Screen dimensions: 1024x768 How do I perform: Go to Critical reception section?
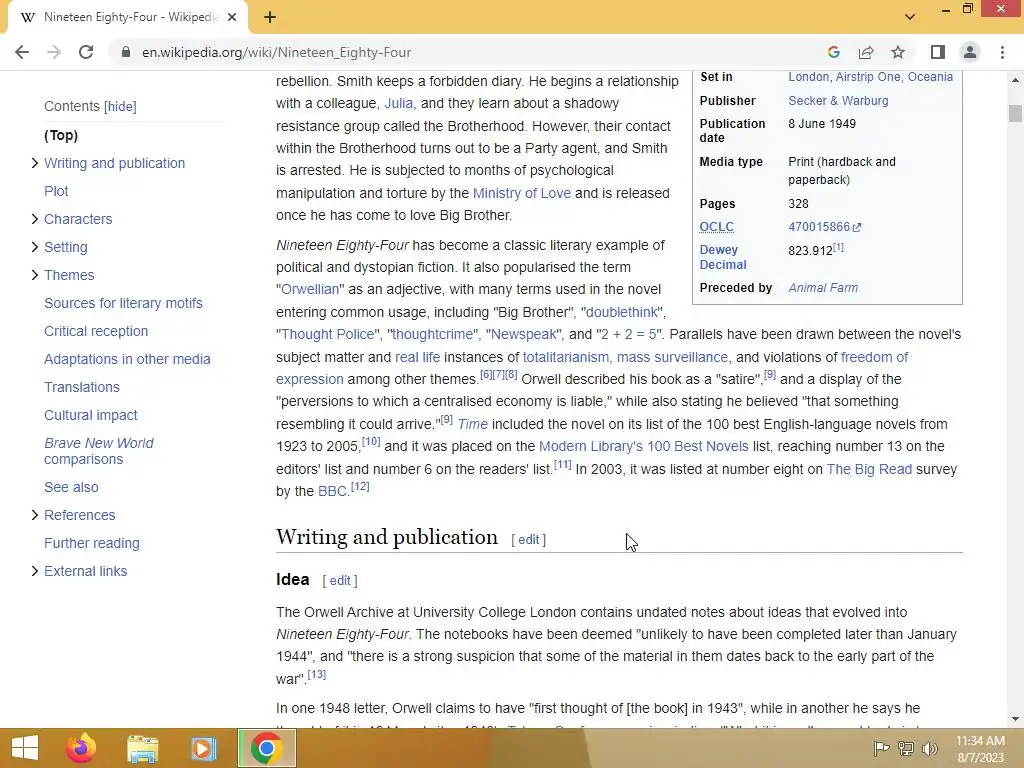[96, 331]
